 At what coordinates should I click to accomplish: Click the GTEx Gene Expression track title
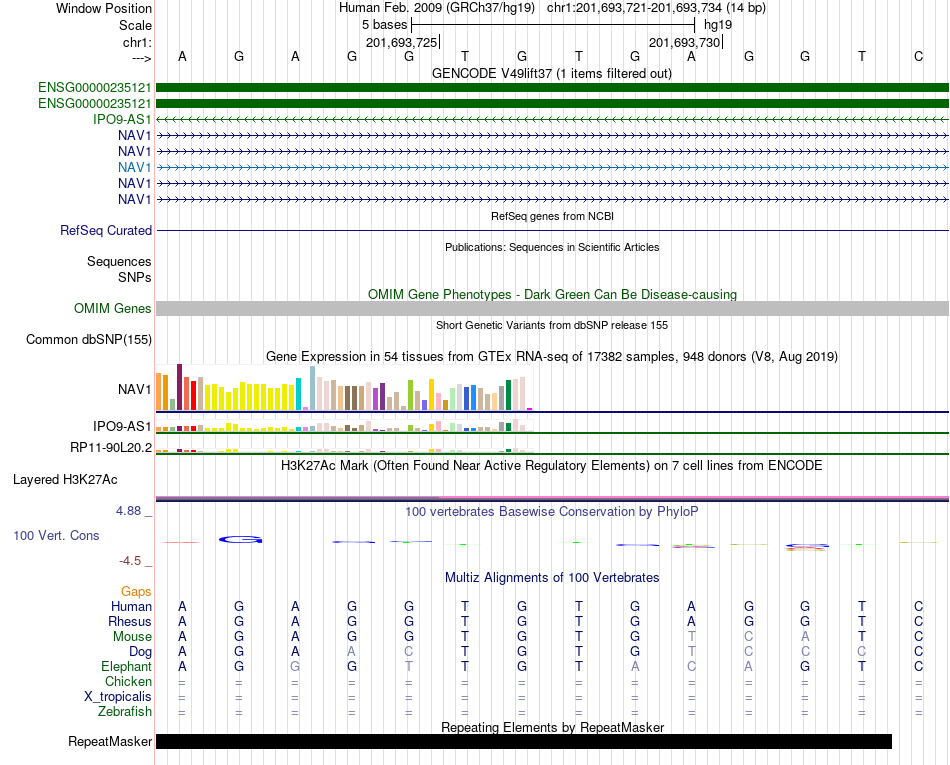pos(552,356)
